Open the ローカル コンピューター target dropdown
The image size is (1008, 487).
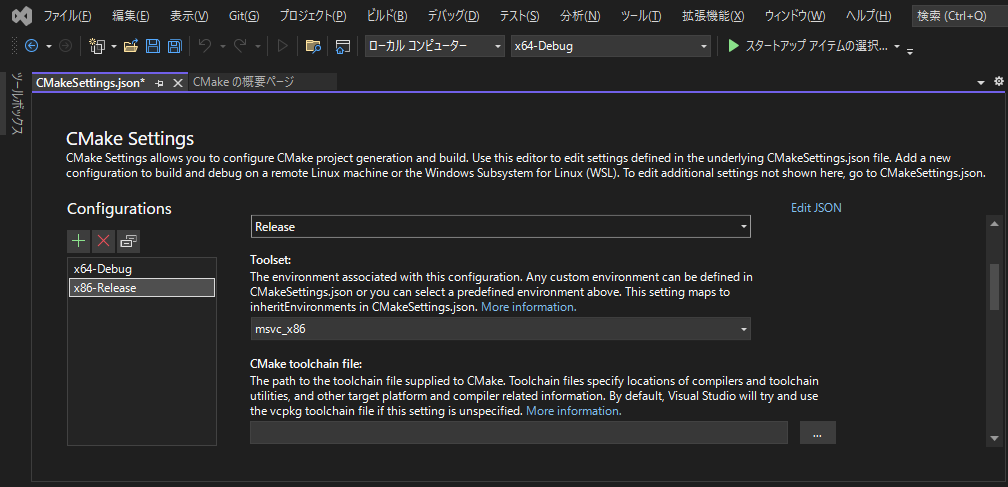435,46
